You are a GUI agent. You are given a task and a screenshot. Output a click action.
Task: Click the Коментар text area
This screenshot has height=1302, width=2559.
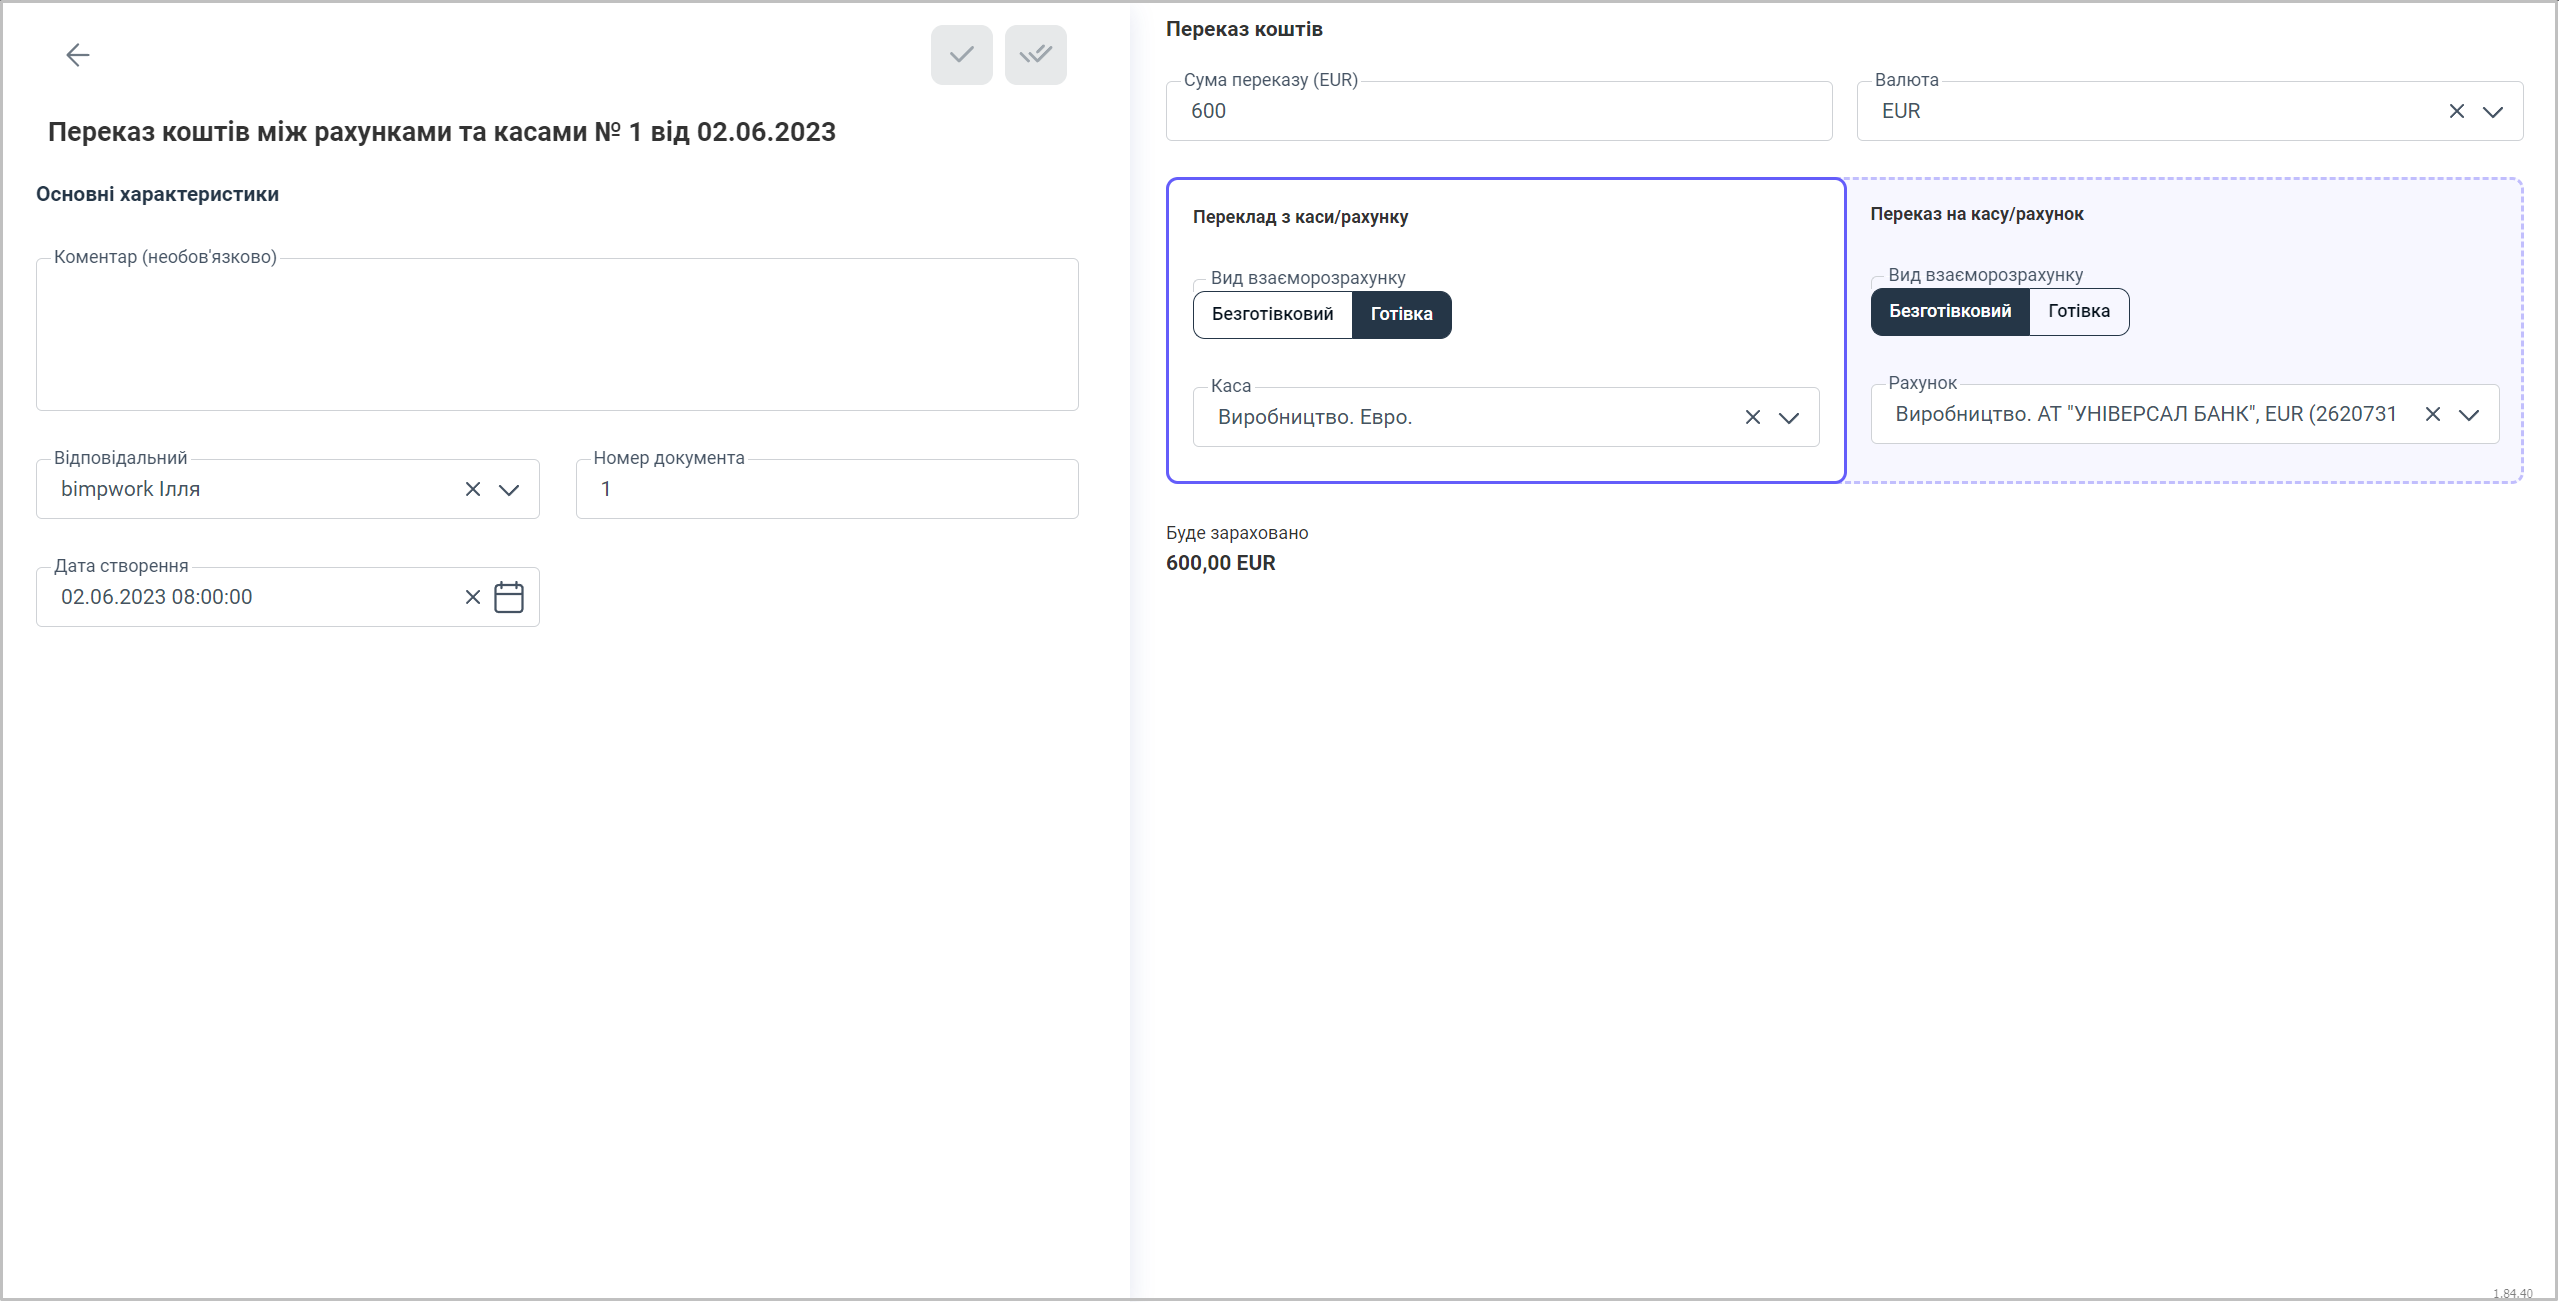[556, 335]
